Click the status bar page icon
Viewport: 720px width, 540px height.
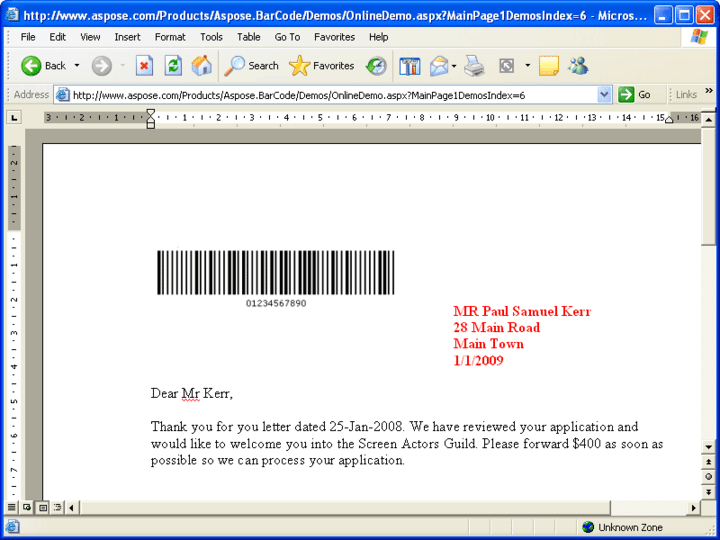click(x=12, y=527)
